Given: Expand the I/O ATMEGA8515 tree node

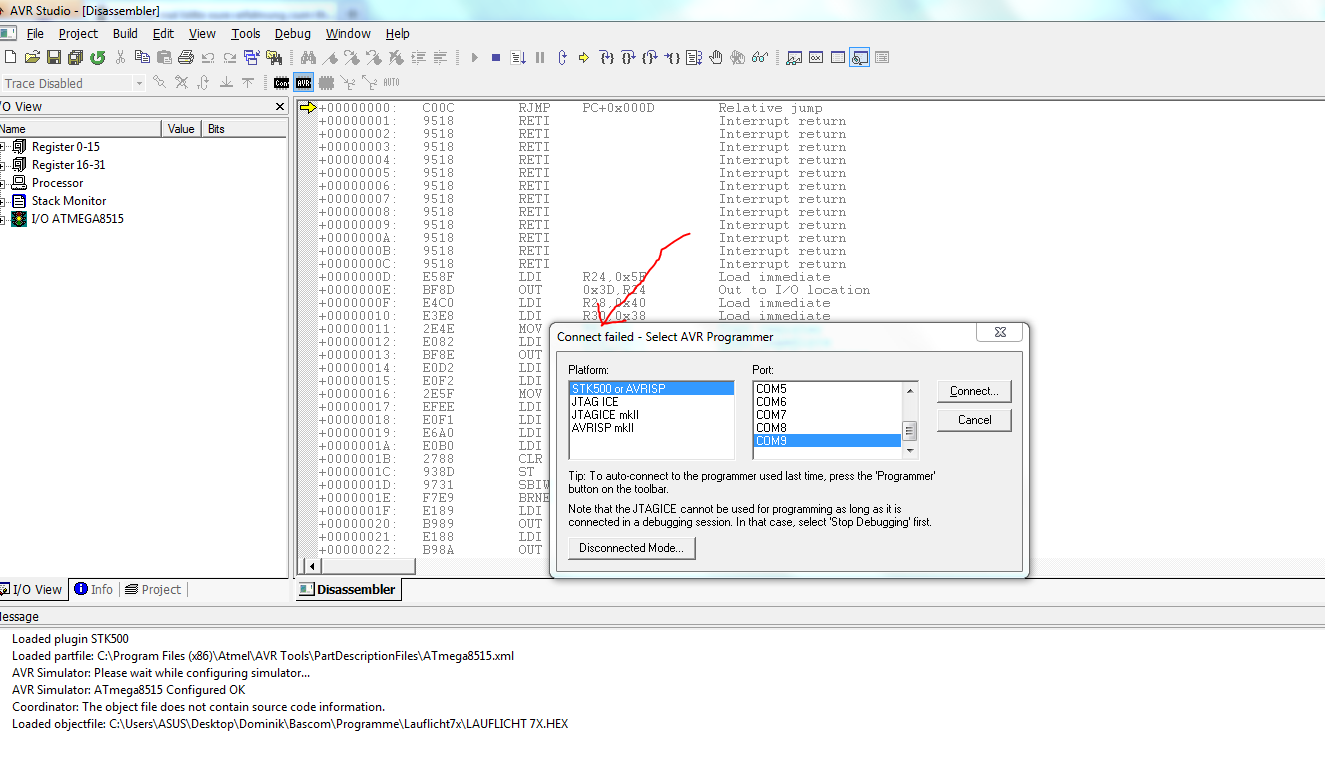Looking at the screenshot, I should click(x=3, y=219).
